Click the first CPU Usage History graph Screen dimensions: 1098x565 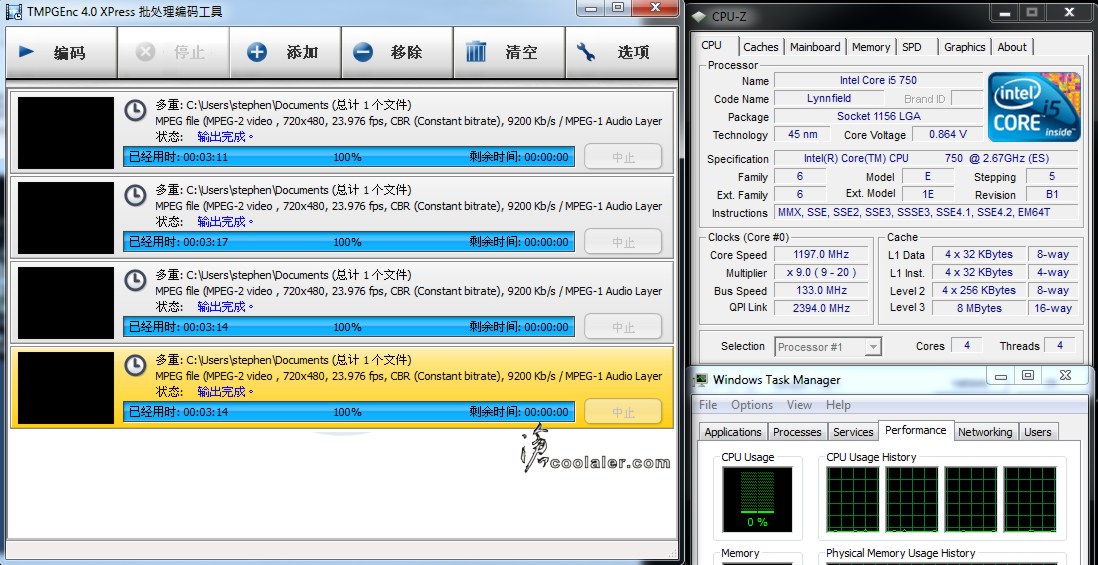[852, 499]
